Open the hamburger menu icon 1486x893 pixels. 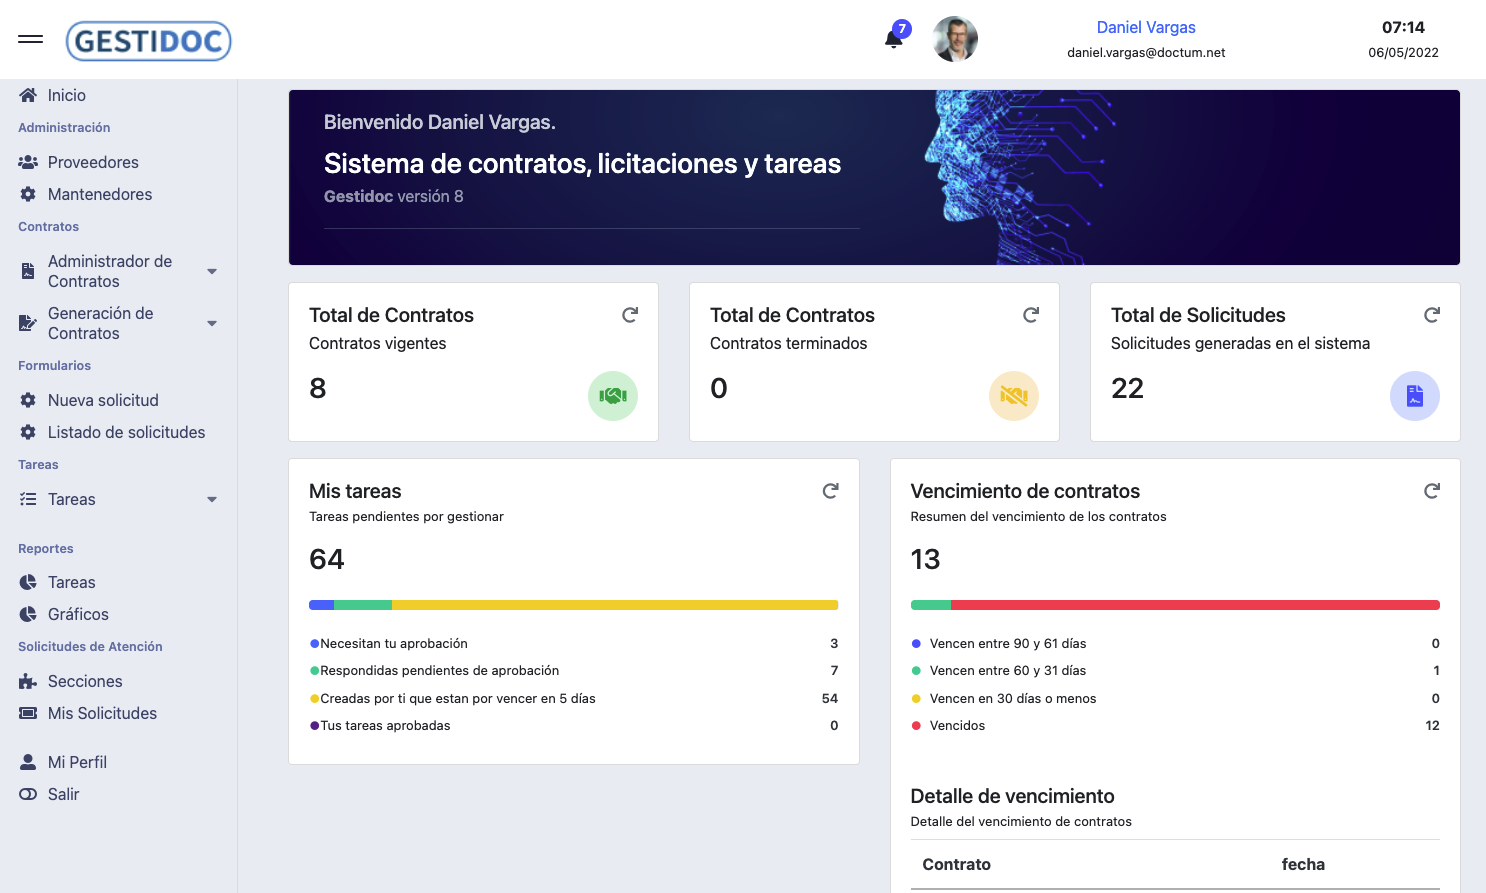(30, 38)
